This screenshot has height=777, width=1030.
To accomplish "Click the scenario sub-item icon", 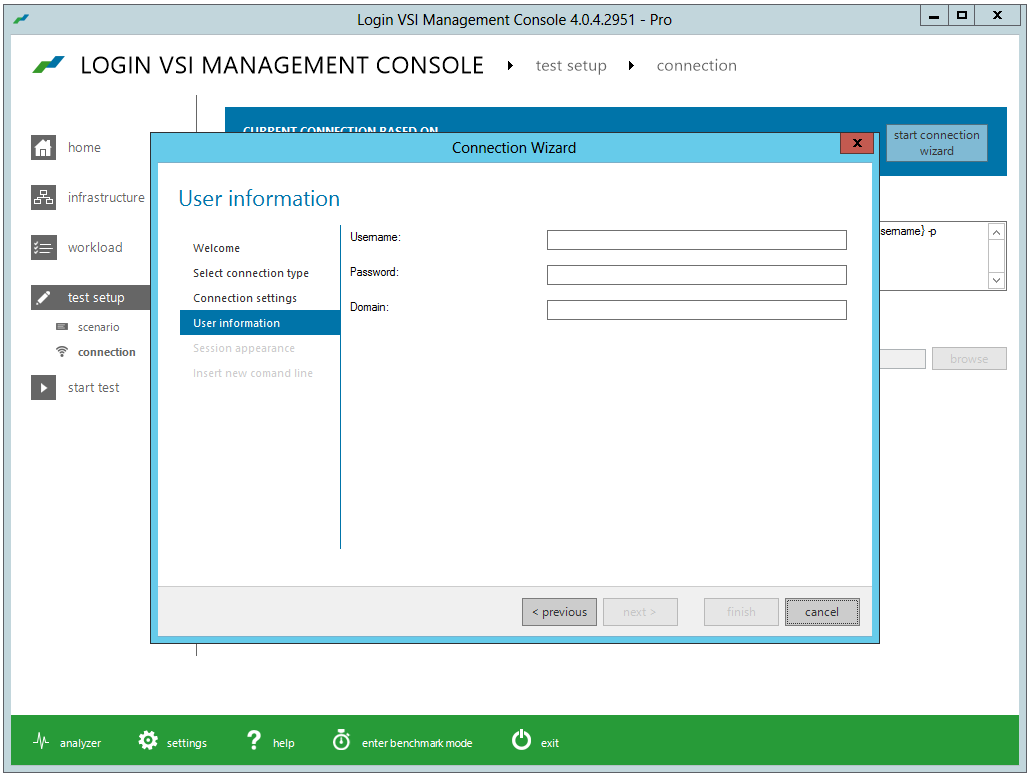I will tap(62, 326).
